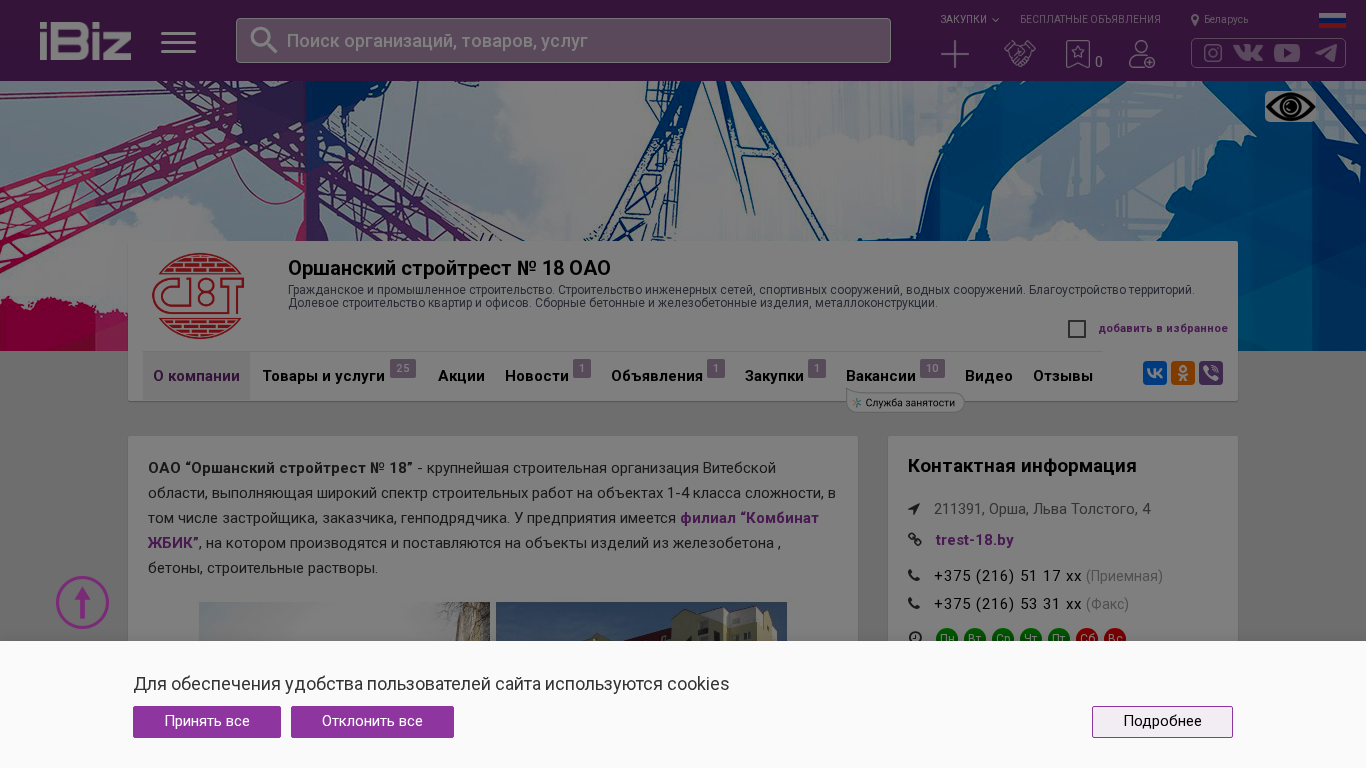This screenshot has width=1366, height=768.
Task: Click the scroll-to-top arrow button
Action: coord(82,602)
